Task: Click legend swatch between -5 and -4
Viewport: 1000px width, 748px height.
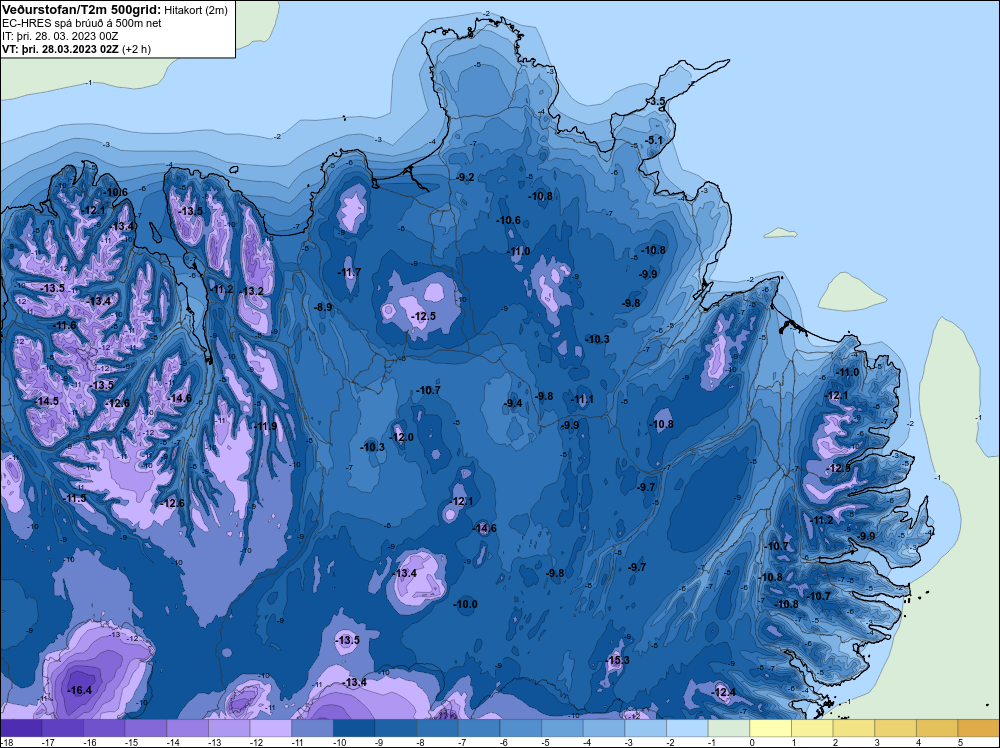Action: pos(562,728)
